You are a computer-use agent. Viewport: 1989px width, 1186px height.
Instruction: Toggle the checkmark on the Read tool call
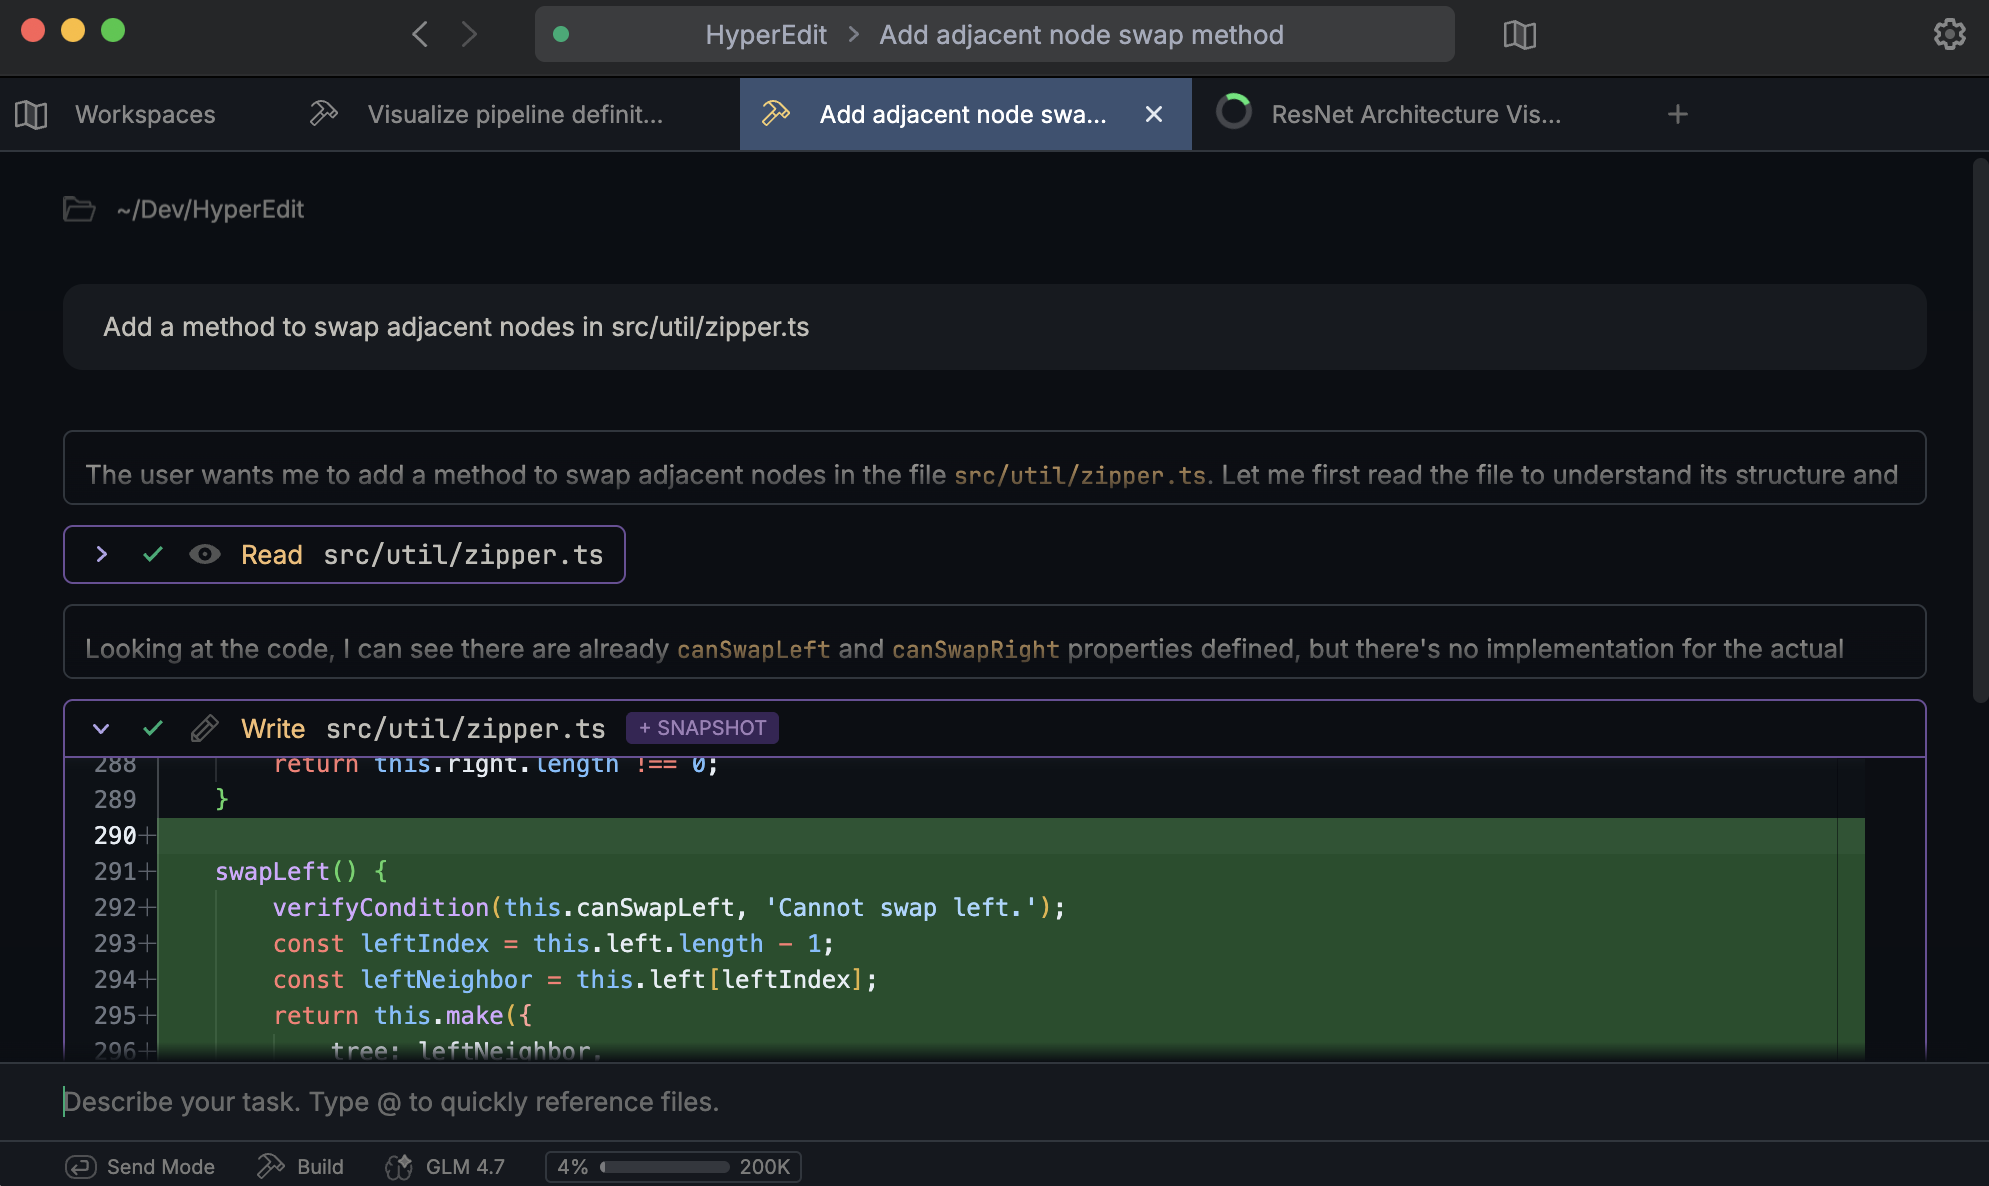click(x=152, y=554)
